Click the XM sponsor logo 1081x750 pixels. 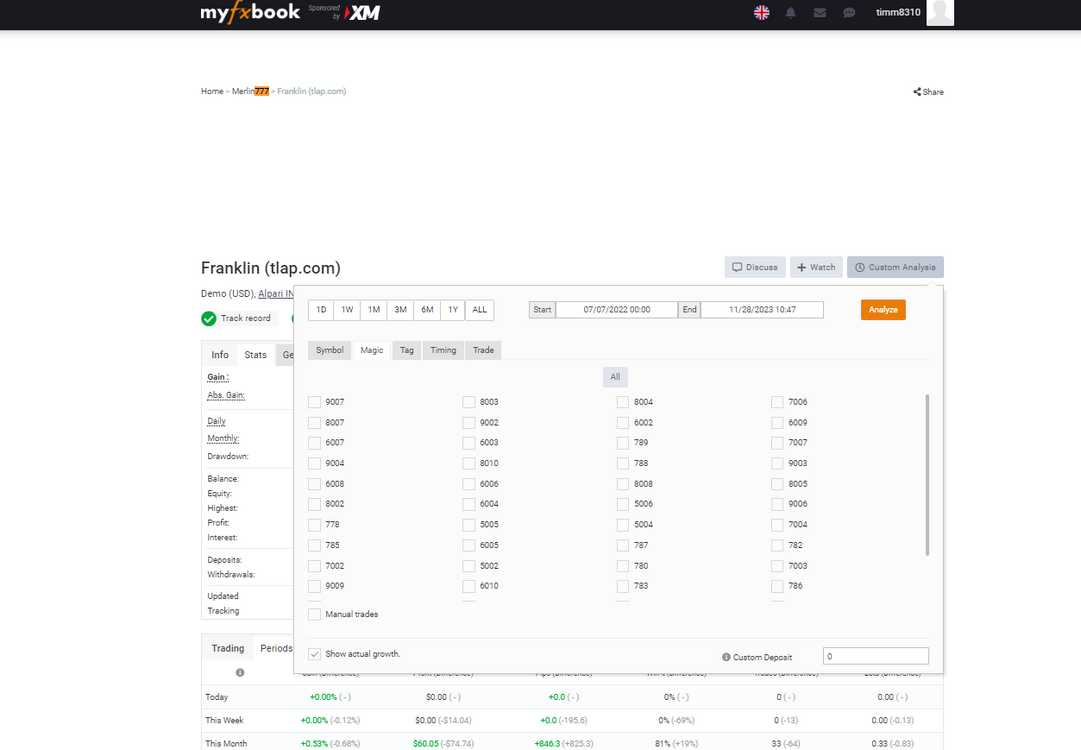click(x=362, y=12)
